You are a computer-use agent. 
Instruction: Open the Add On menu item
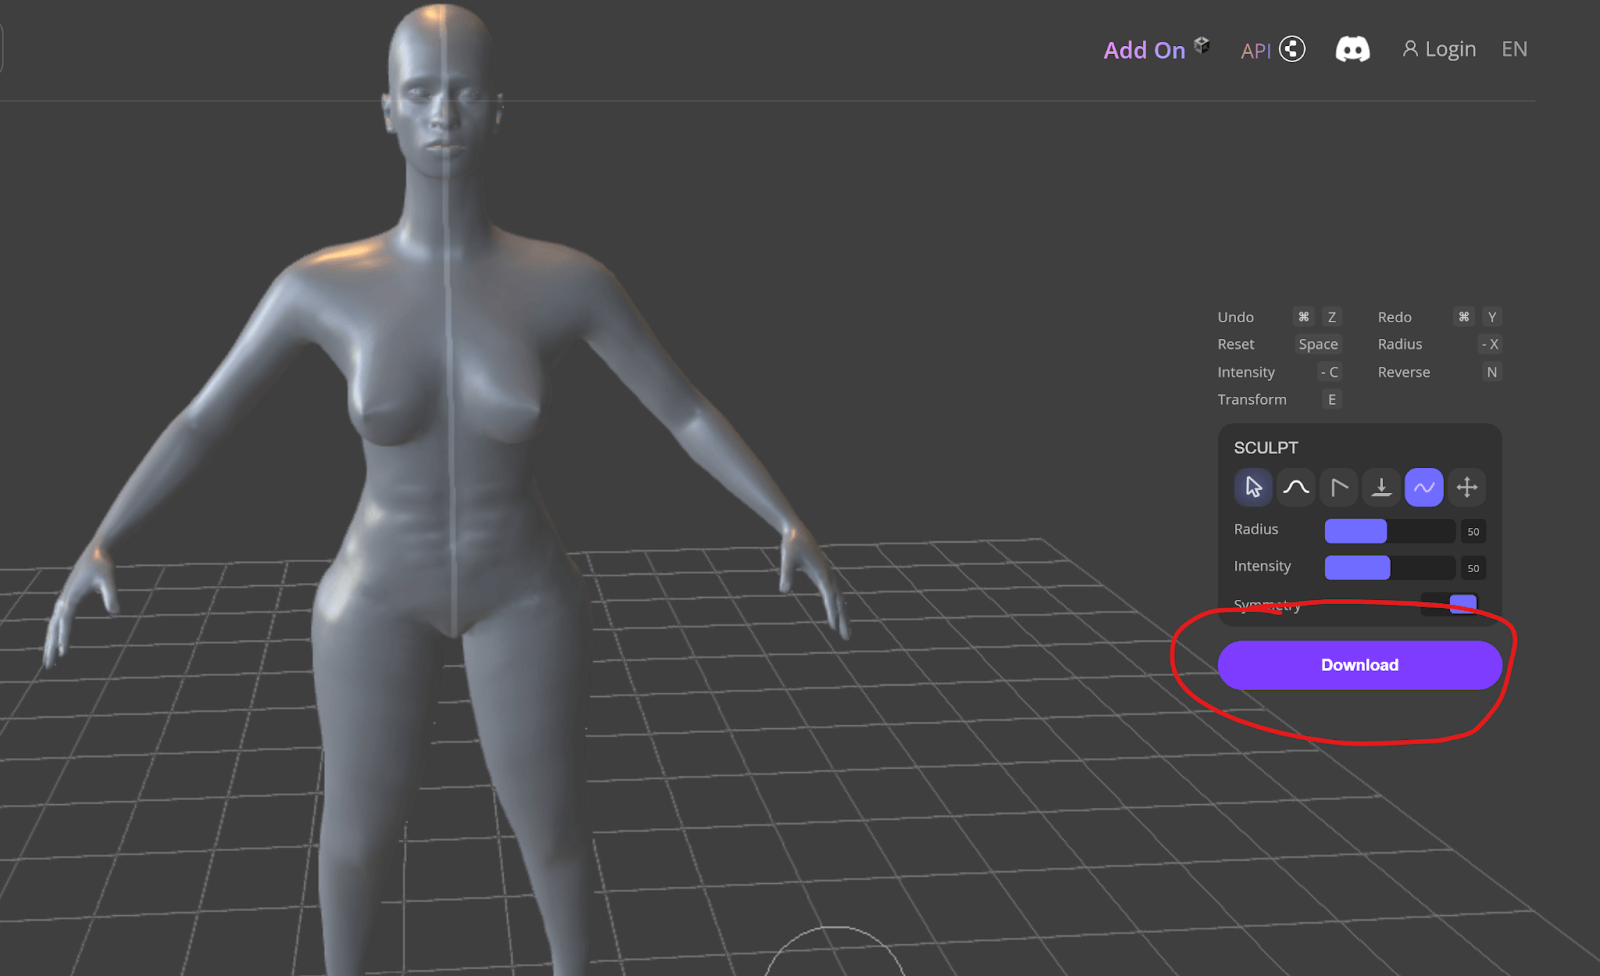pos(1144,50)
